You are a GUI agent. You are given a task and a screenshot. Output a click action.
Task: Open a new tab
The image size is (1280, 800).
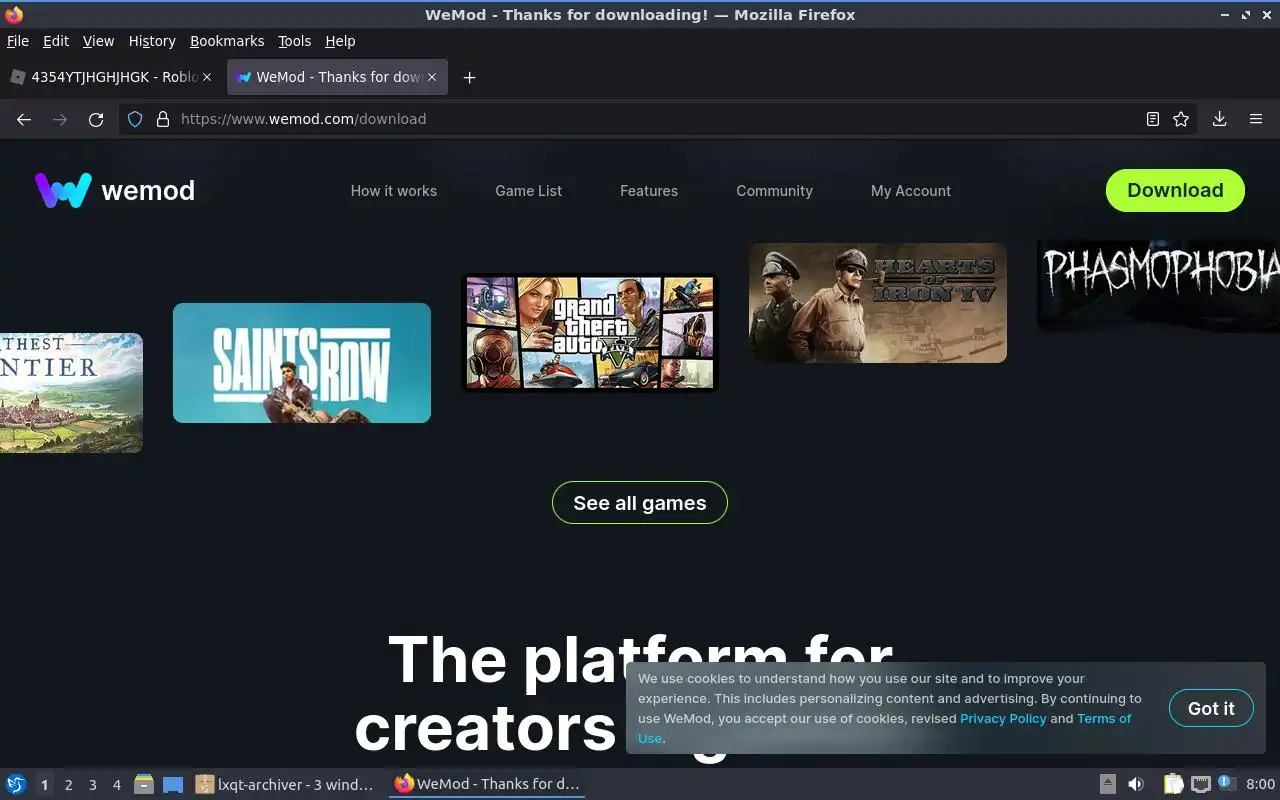469,77
